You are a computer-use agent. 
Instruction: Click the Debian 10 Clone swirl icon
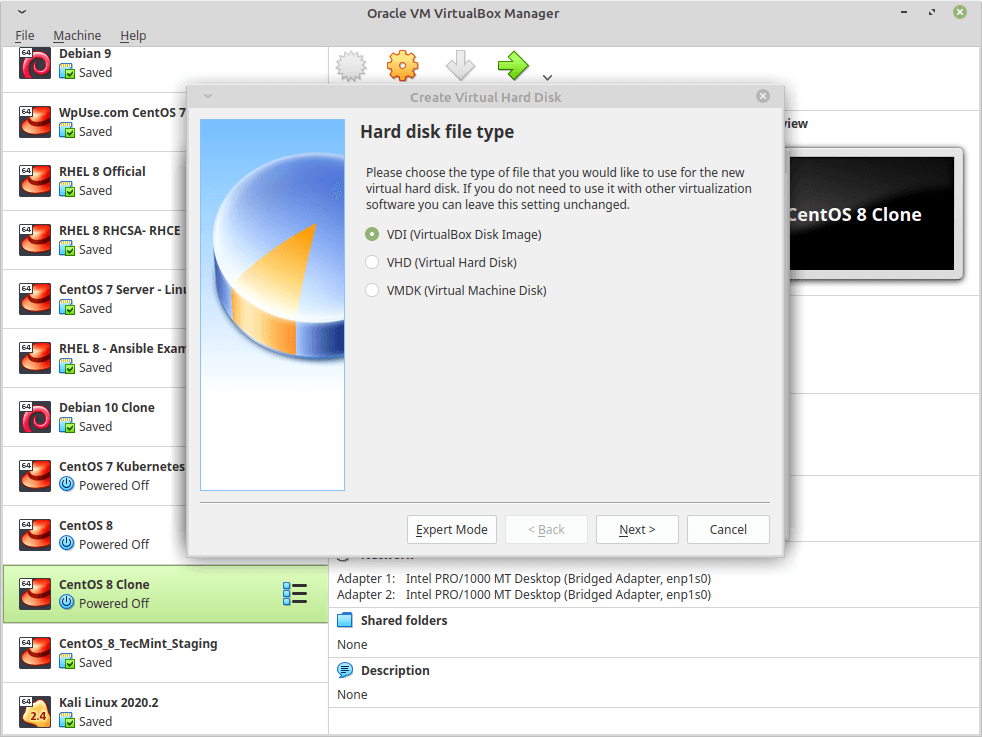[34, 417]
